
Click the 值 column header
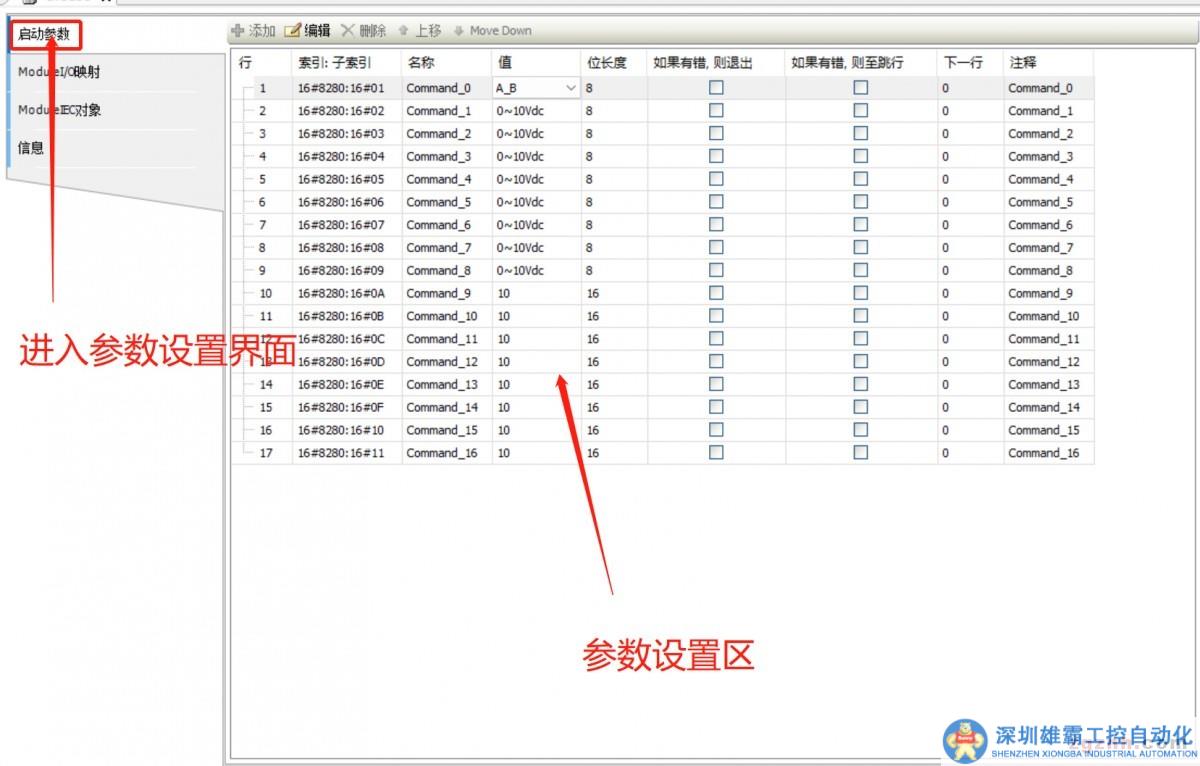pyautogui.click(x=505, y=62)
